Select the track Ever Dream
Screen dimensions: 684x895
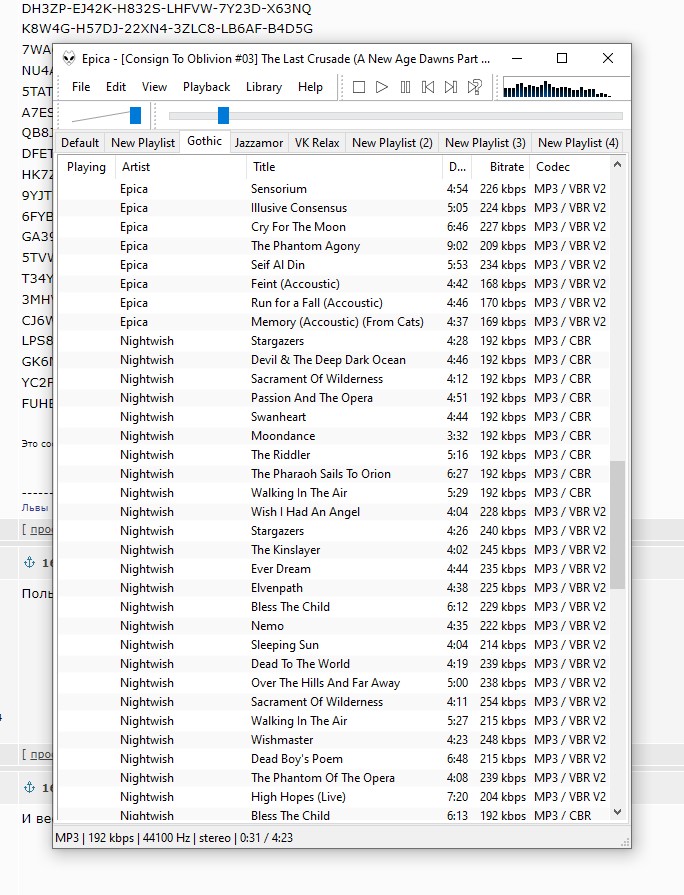[334, 569]
